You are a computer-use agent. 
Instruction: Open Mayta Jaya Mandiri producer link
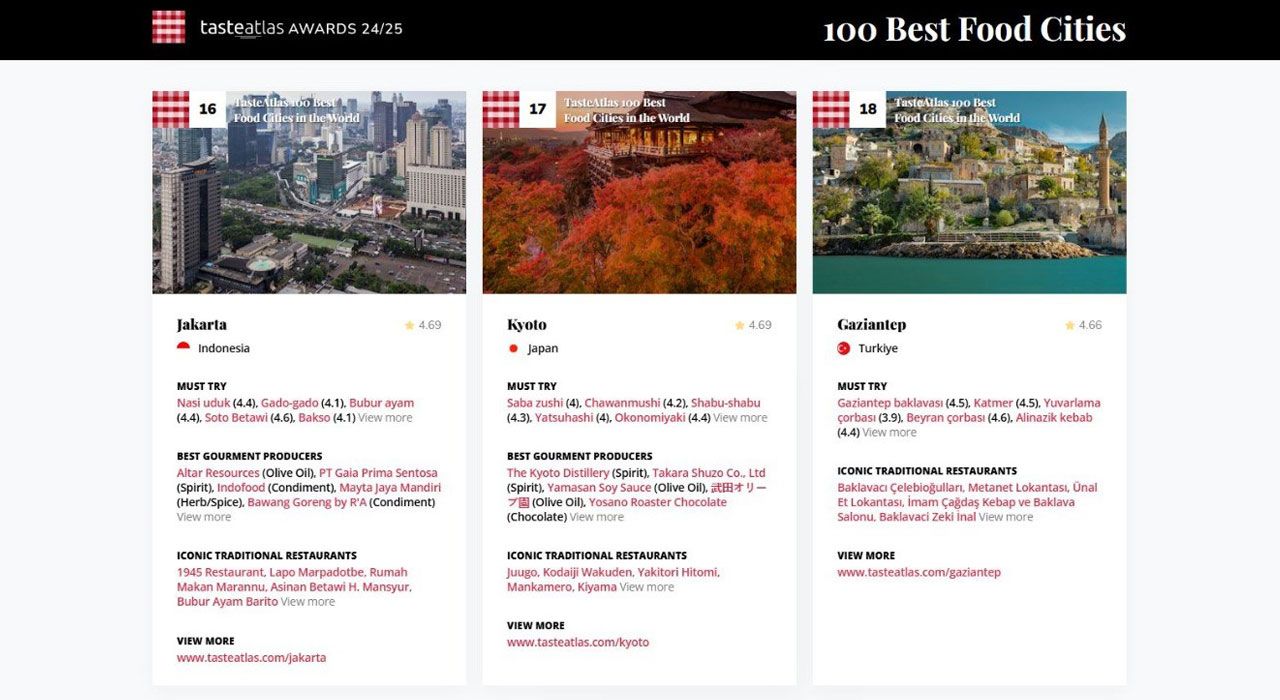[390, 488]
